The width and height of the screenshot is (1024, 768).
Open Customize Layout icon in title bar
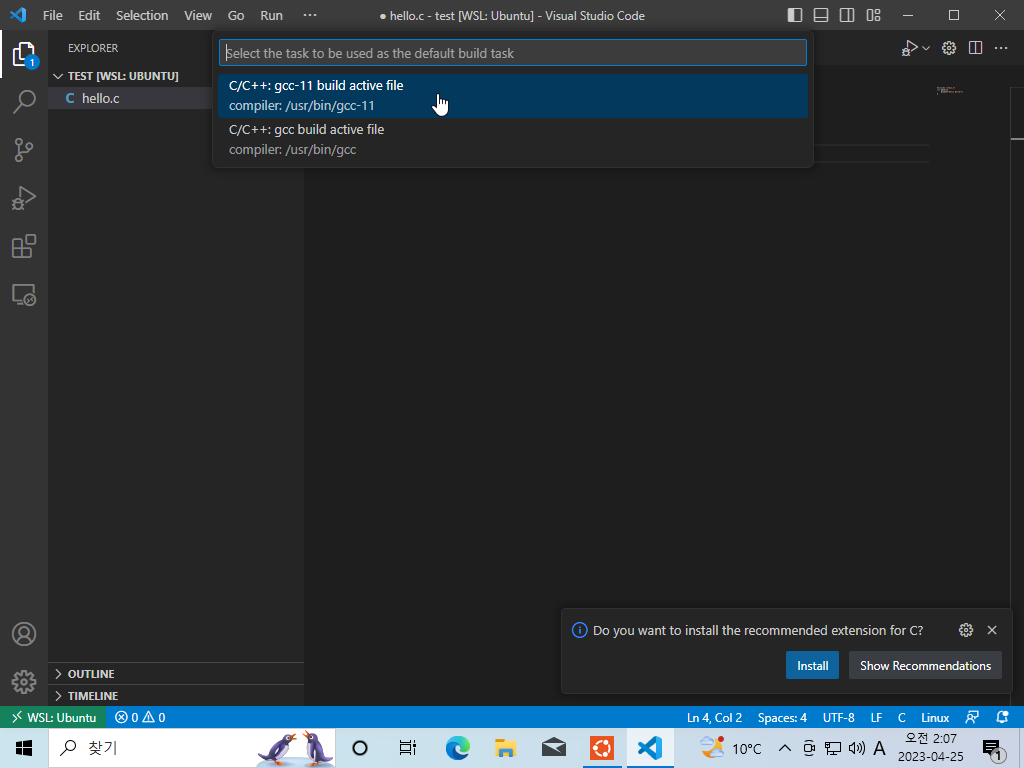(873, 15)
